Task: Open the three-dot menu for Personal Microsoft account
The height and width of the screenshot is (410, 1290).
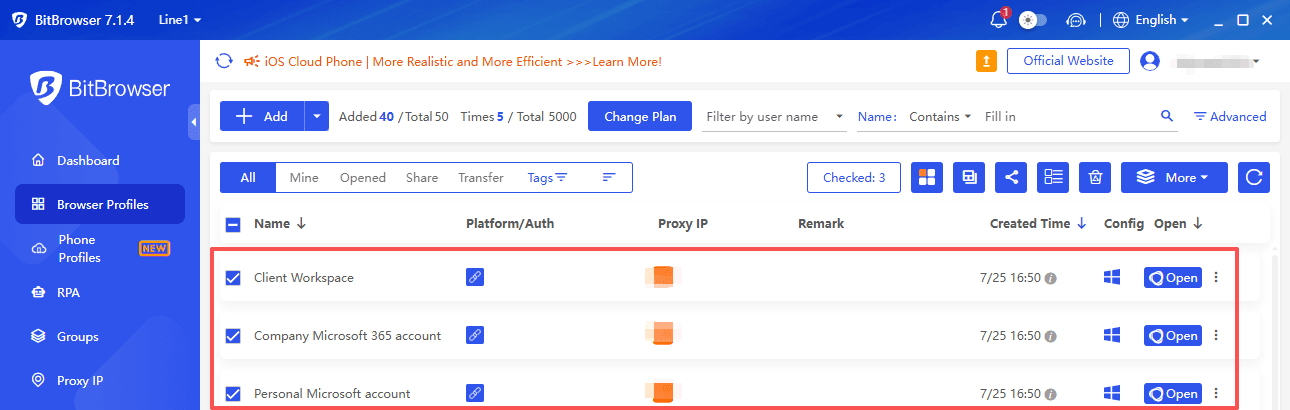Action: [x=1216, y=394]
